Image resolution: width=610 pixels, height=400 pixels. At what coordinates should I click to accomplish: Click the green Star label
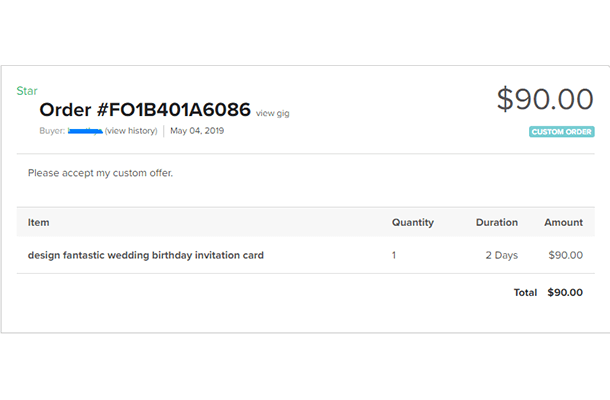27,91
